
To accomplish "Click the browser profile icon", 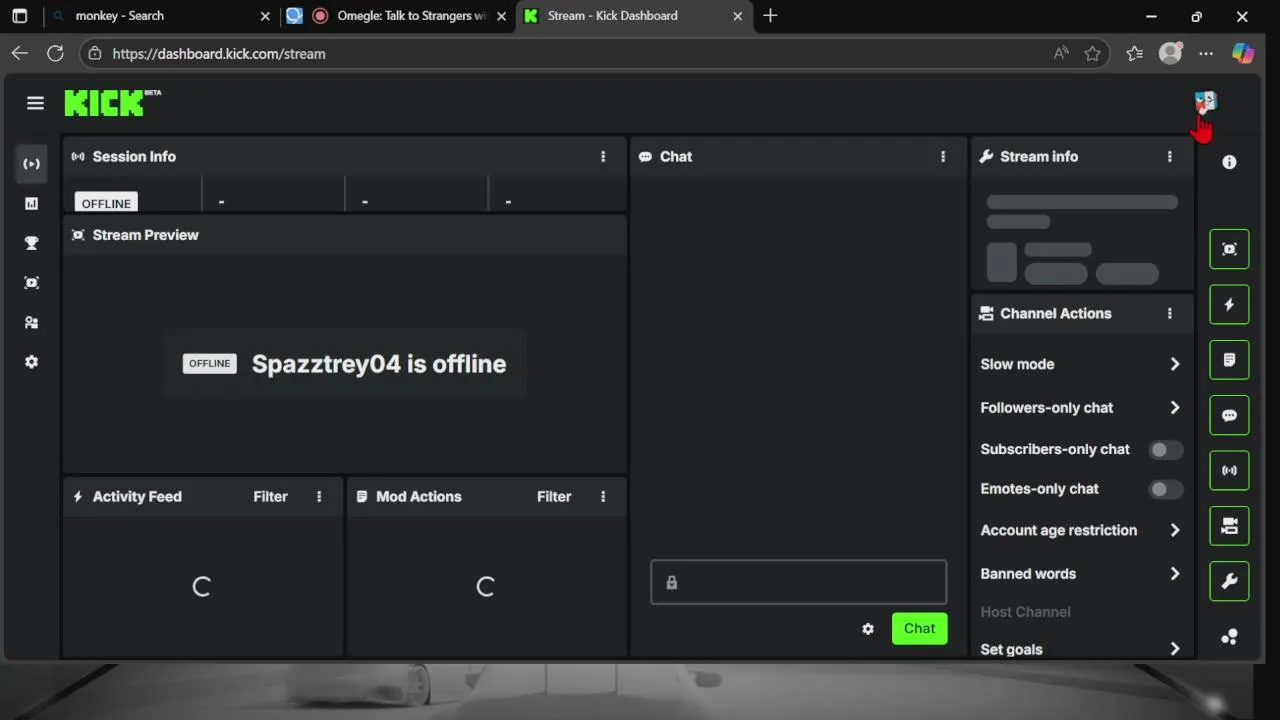I will [1170, 54].
